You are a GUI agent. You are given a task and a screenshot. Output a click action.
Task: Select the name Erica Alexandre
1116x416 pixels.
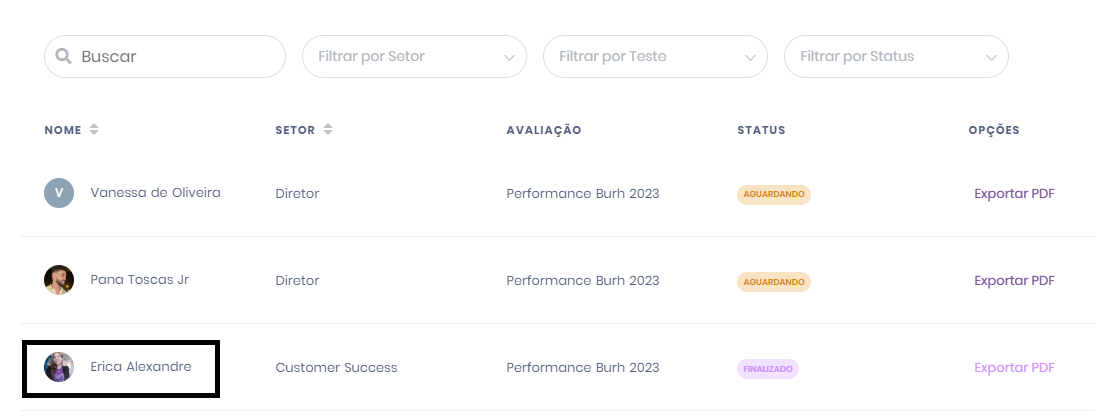[141, 367]
